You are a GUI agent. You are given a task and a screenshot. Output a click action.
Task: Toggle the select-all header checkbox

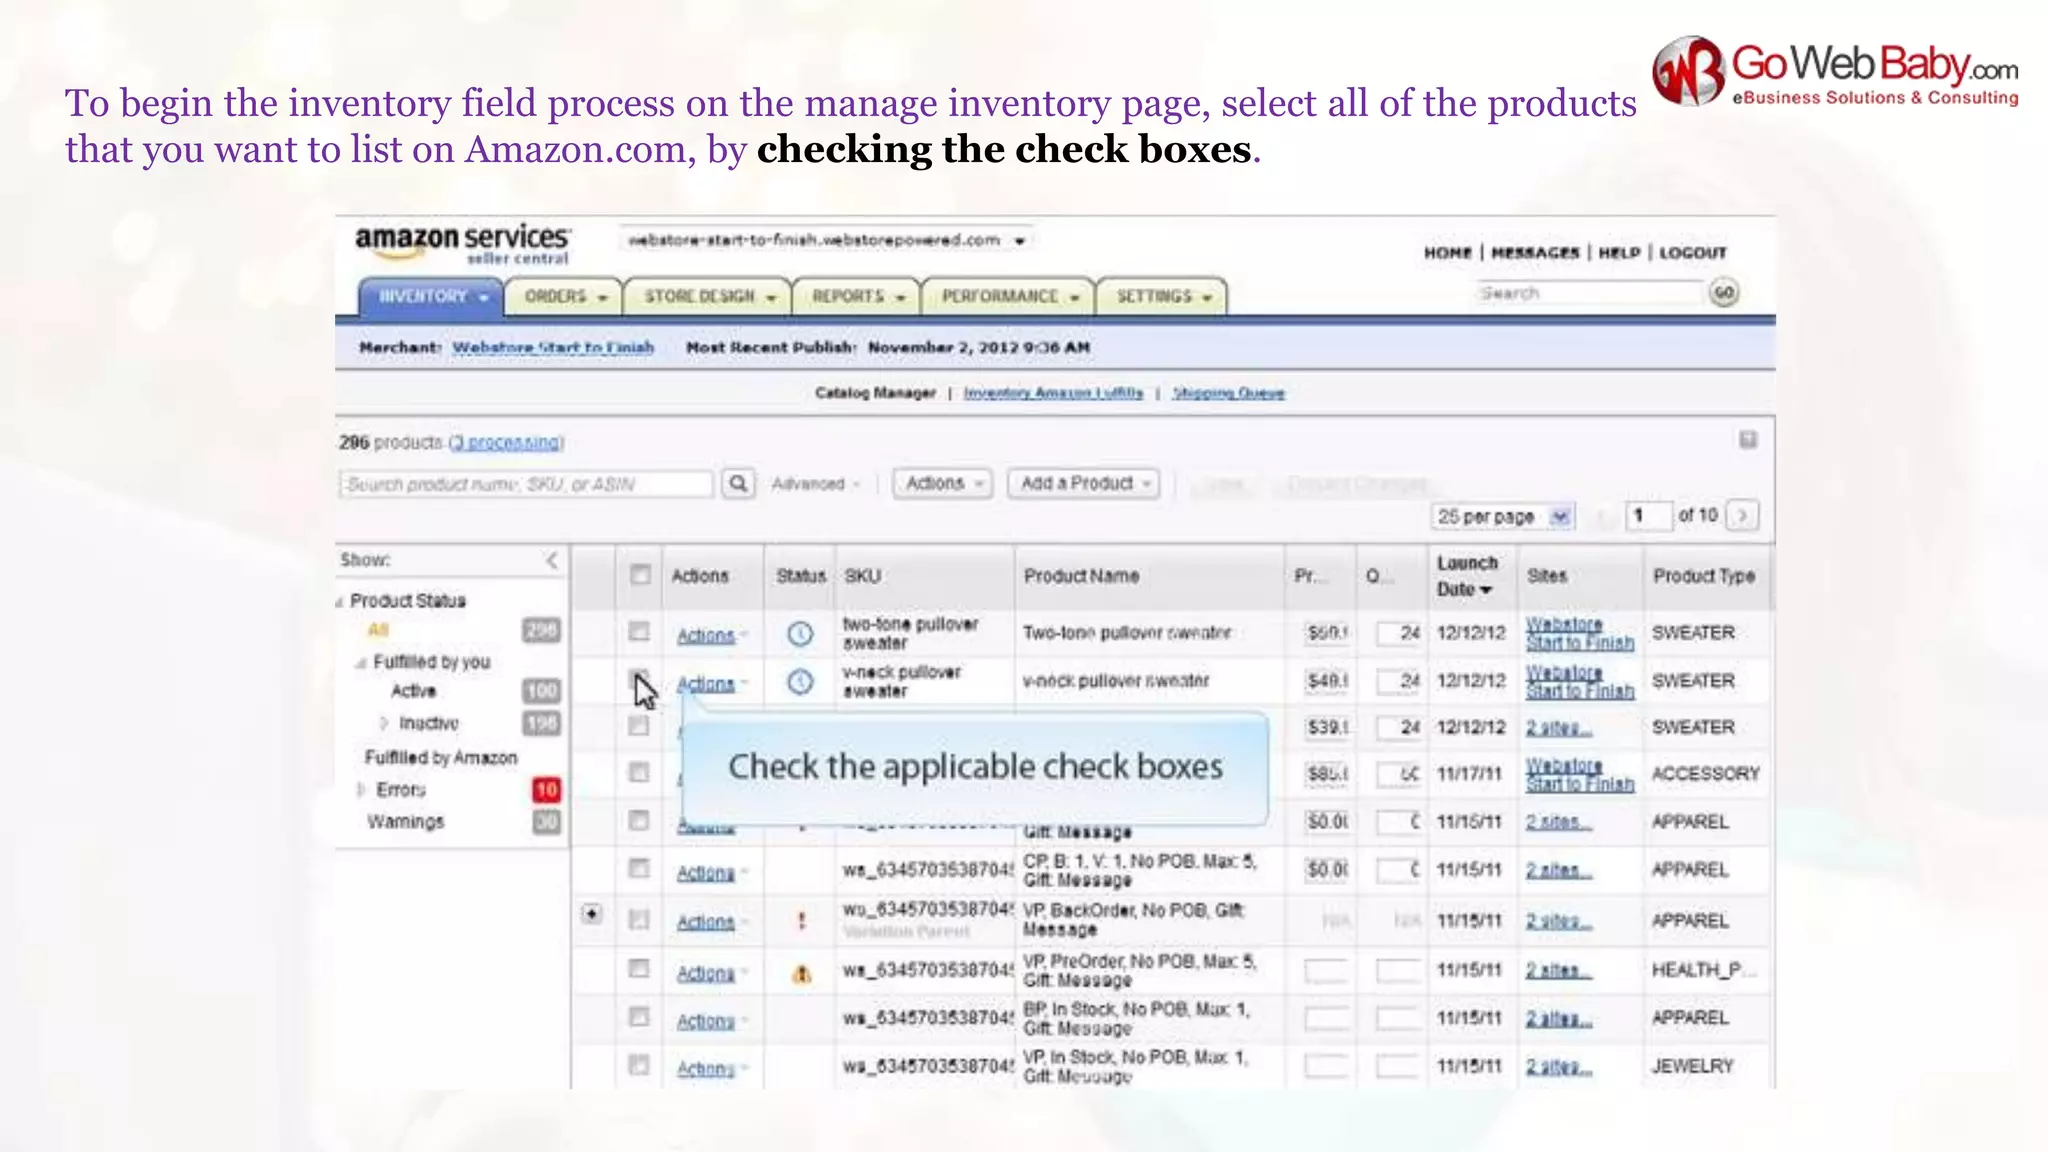[640, 575]
